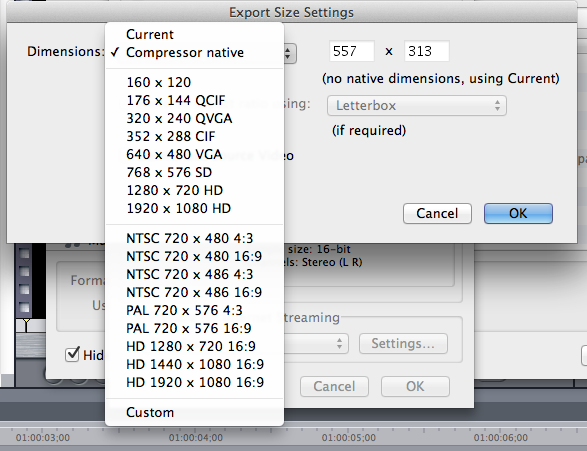587x451 pixels.
Task: Cancel the Export Size Settings dialog
Action: tap(437, 213)
